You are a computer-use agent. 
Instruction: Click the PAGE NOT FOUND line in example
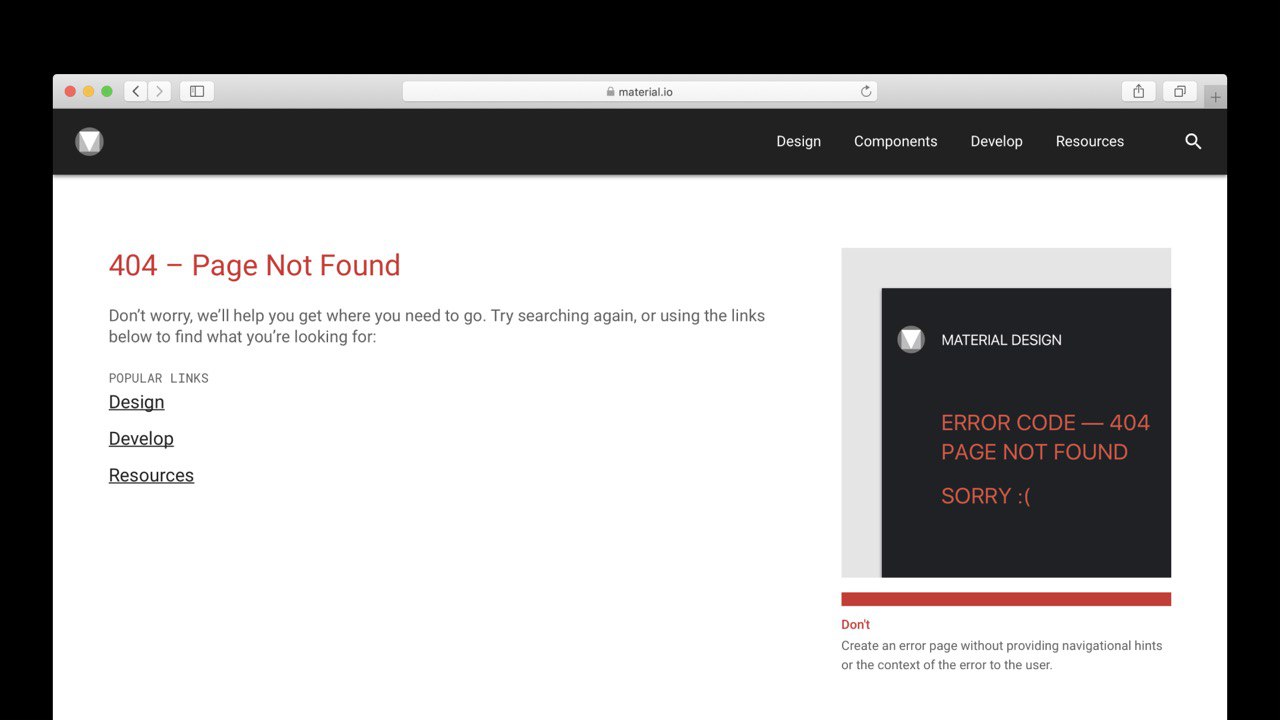pos(1034,452)
